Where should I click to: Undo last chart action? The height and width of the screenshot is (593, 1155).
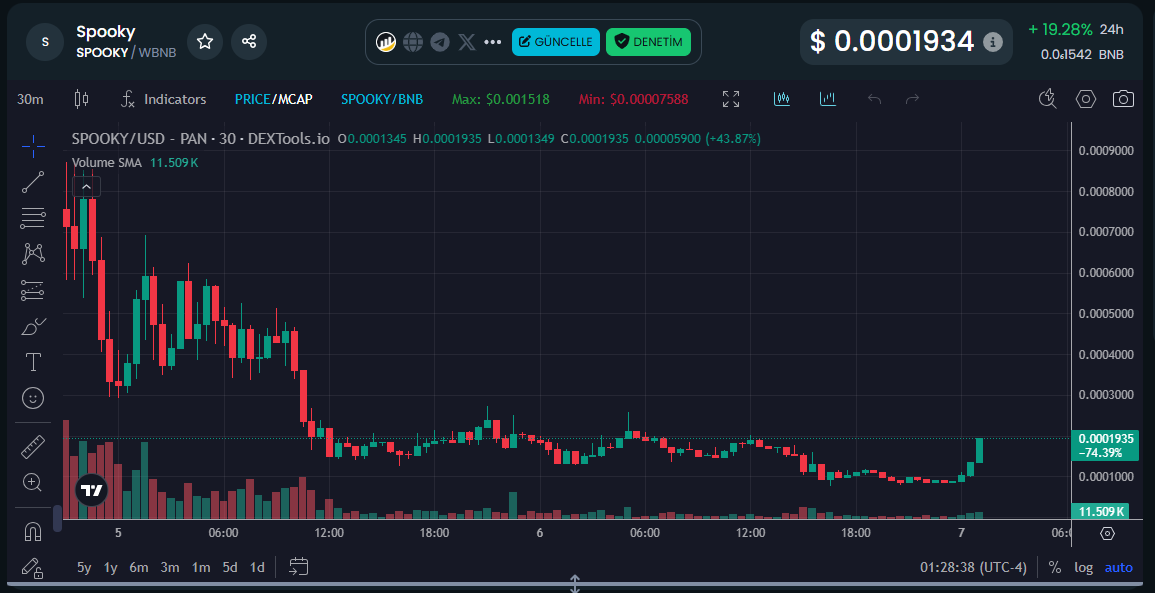874,99
